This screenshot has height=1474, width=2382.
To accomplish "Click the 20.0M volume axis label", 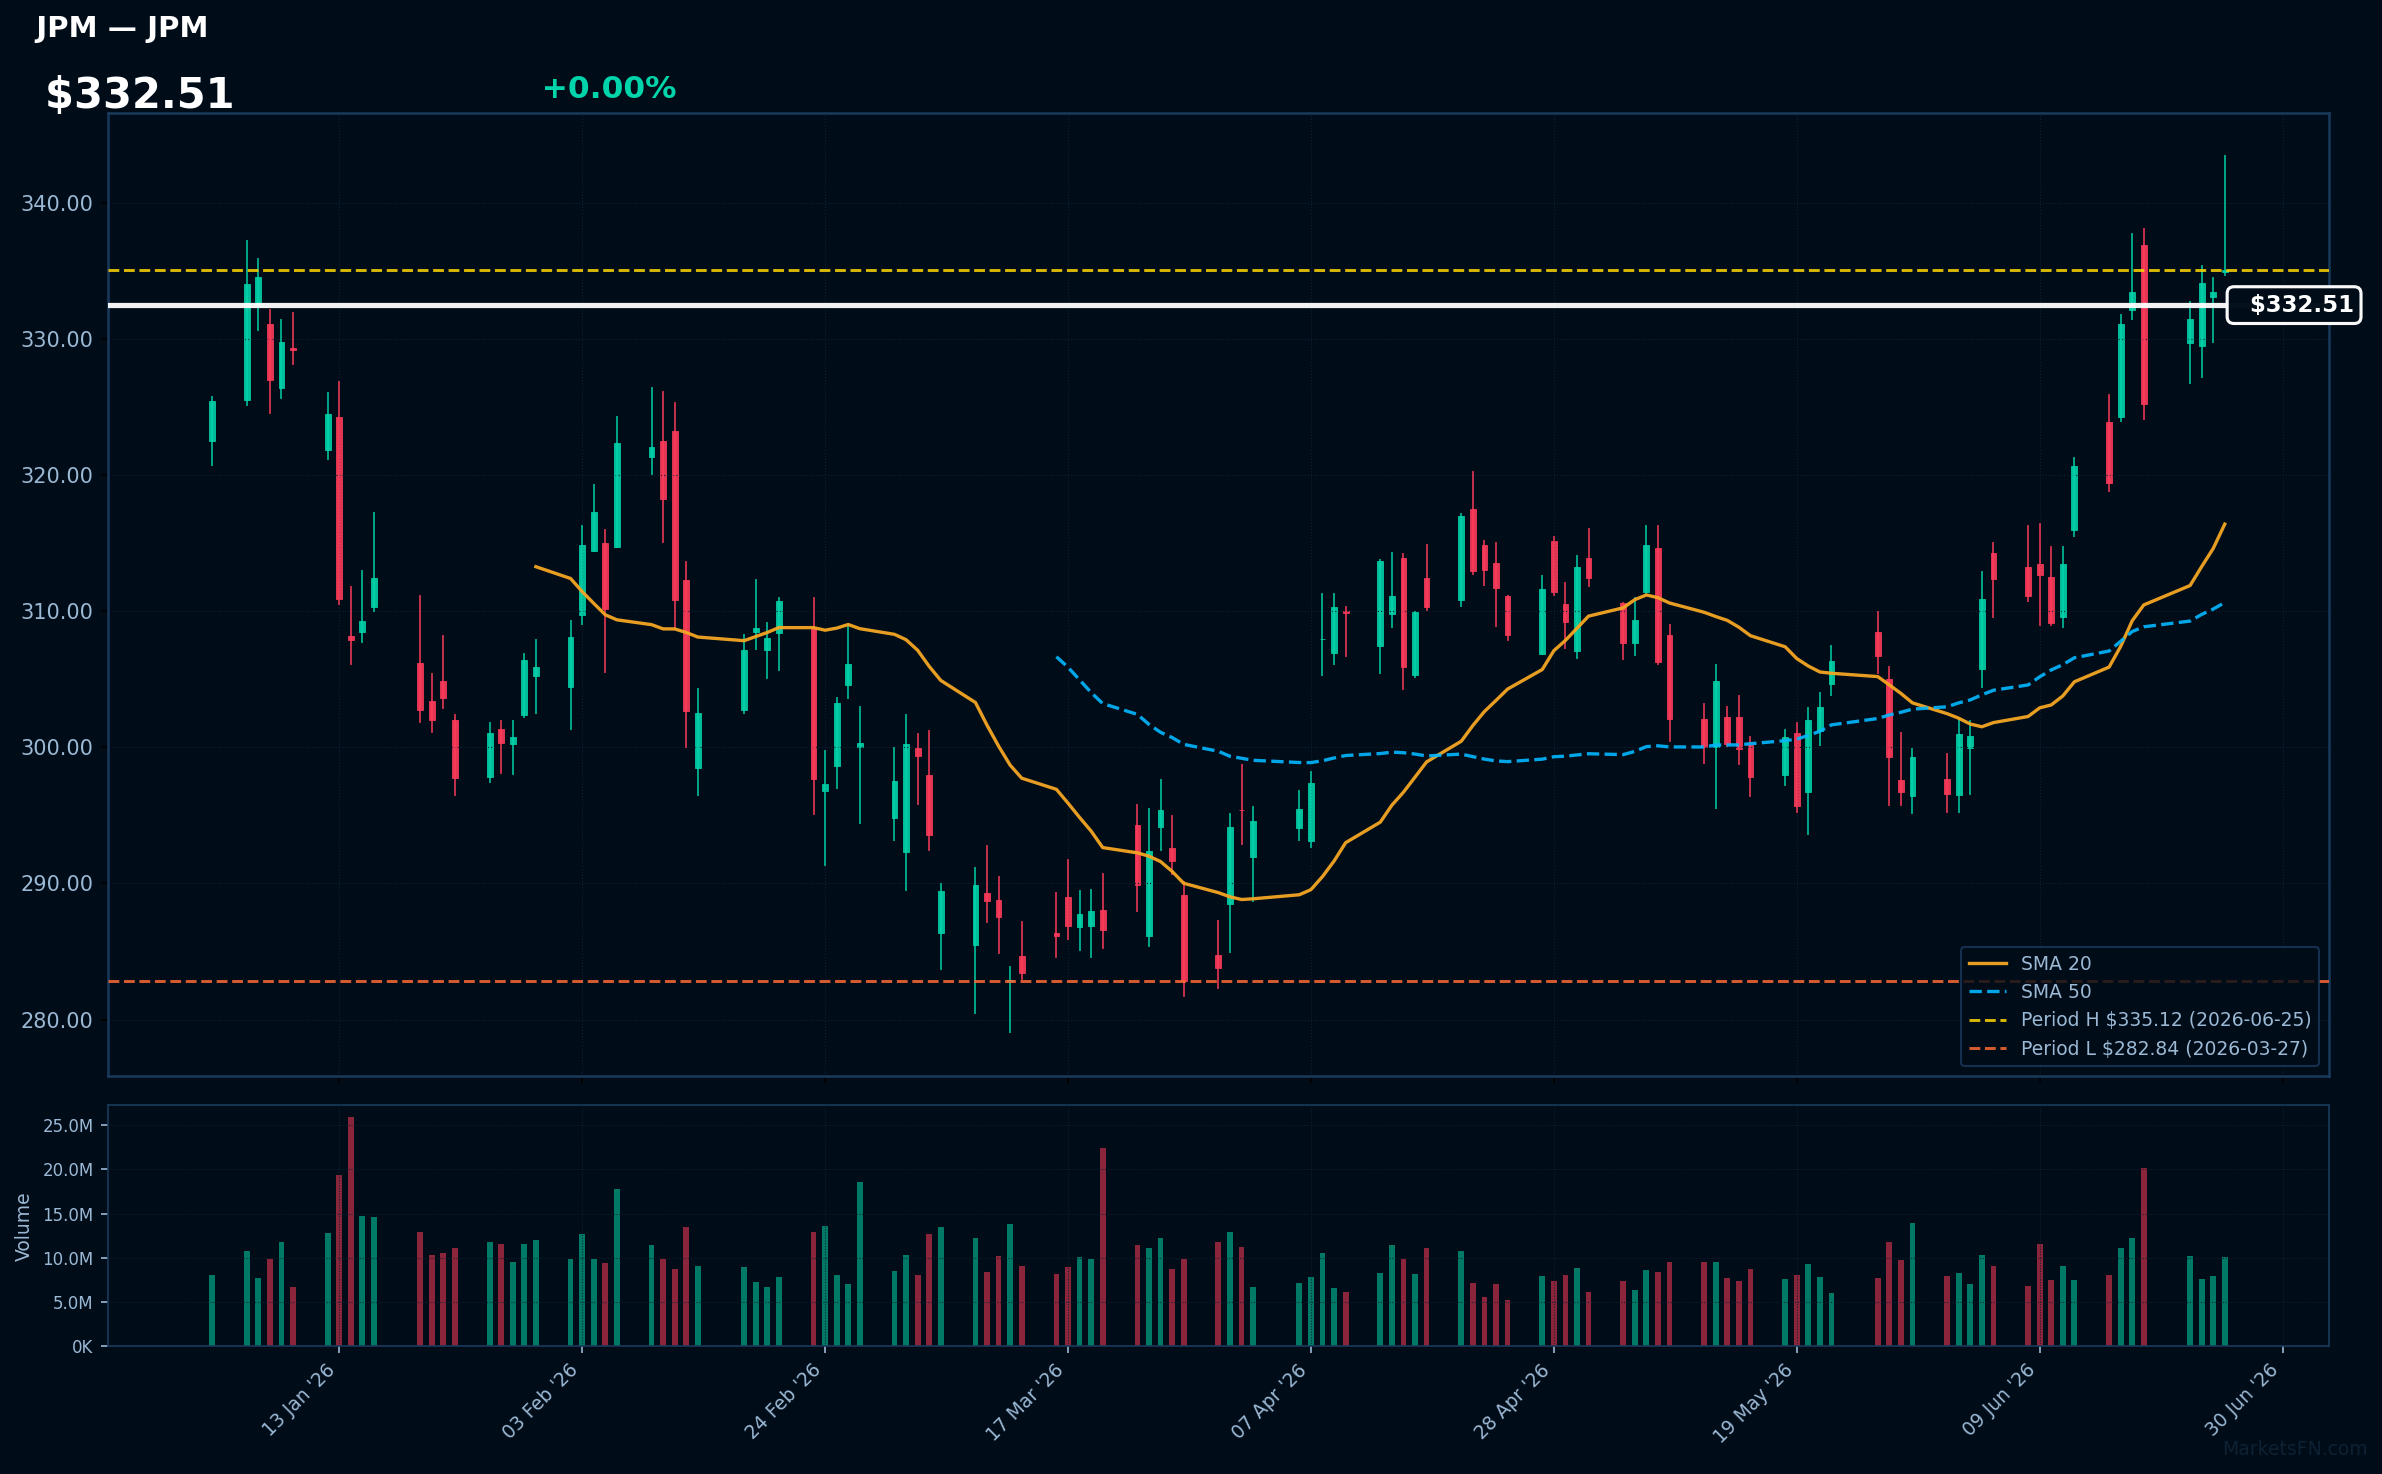I will tap(68, 1170).
